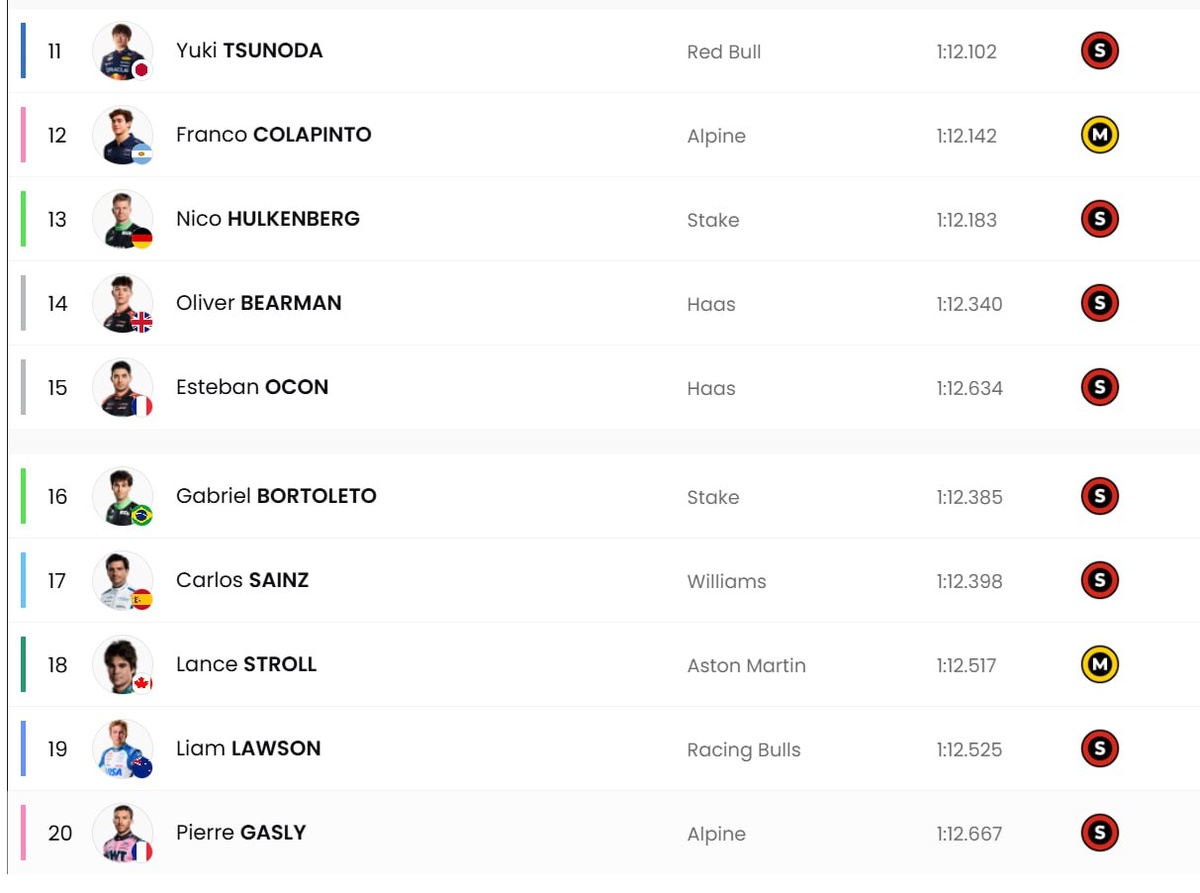1200x893 pixels.
Task: Click Lance Stroll's medium tyre icon
Action: click(x=1100, y=664)
